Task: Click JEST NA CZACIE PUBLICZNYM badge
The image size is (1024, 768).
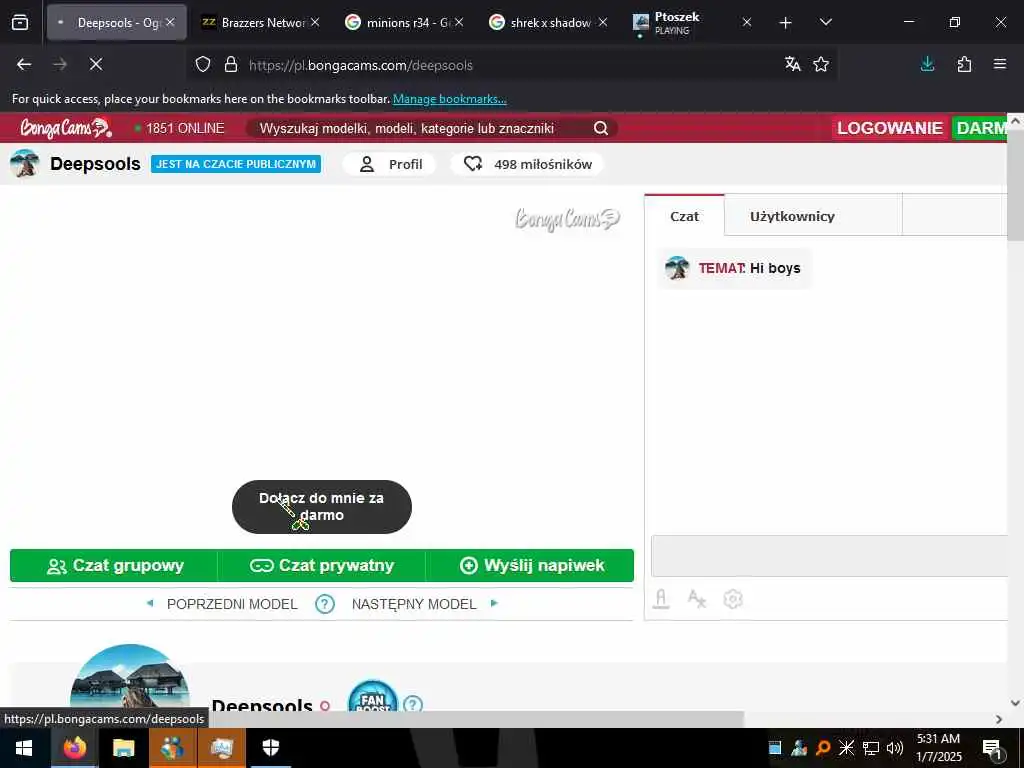Action: (236, 164)
